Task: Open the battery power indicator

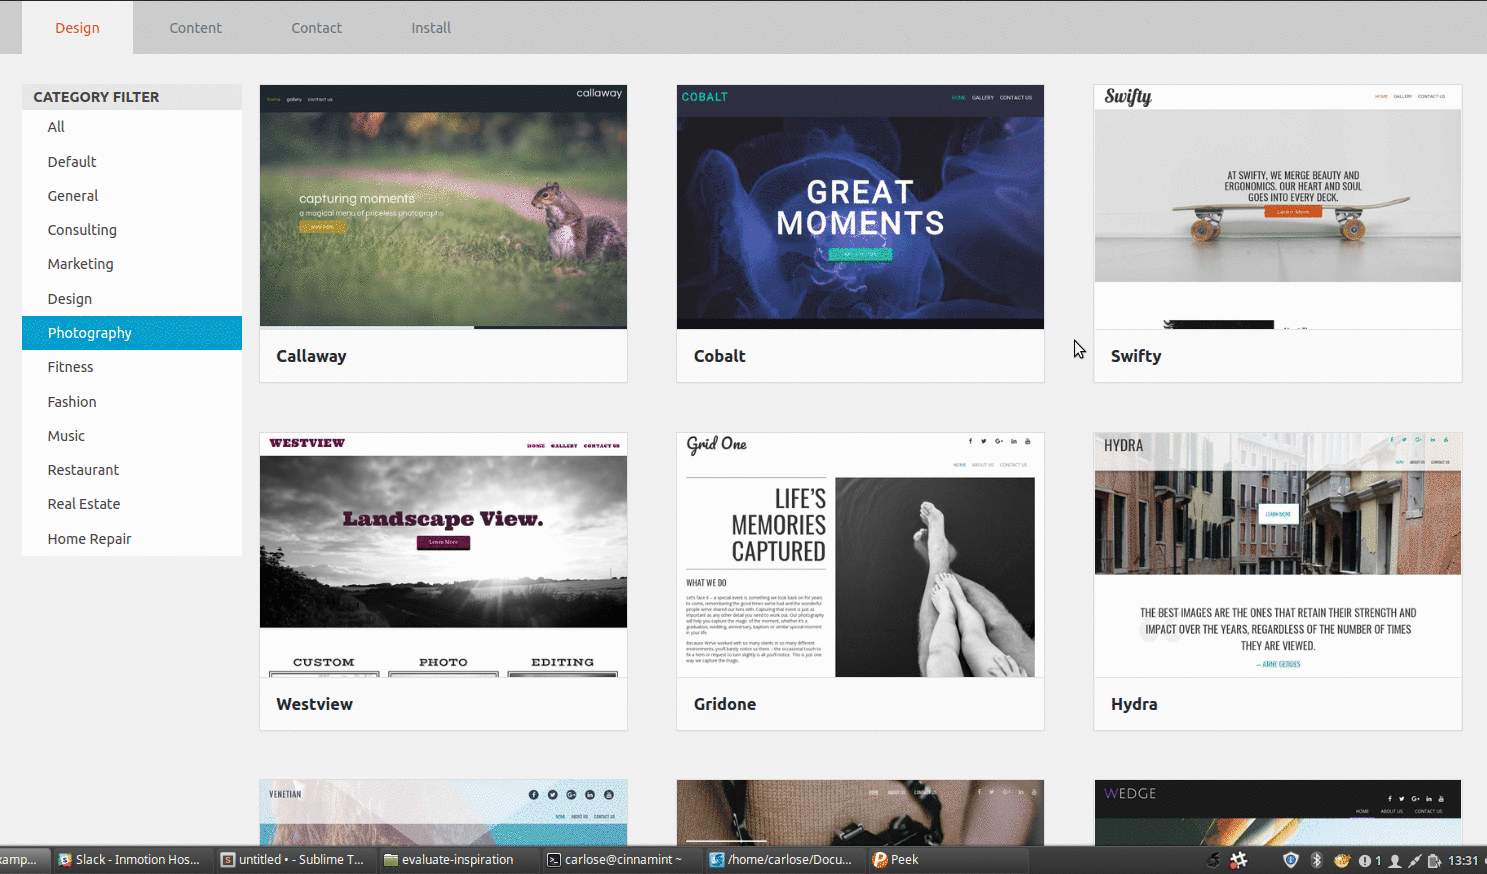Action: (1434, 860)
